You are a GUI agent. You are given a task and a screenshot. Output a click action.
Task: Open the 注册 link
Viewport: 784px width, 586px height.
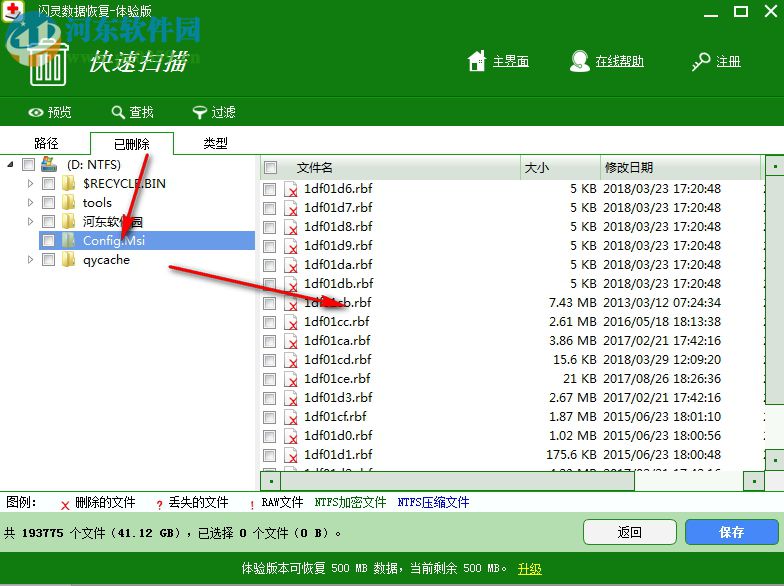click(728, 62)
